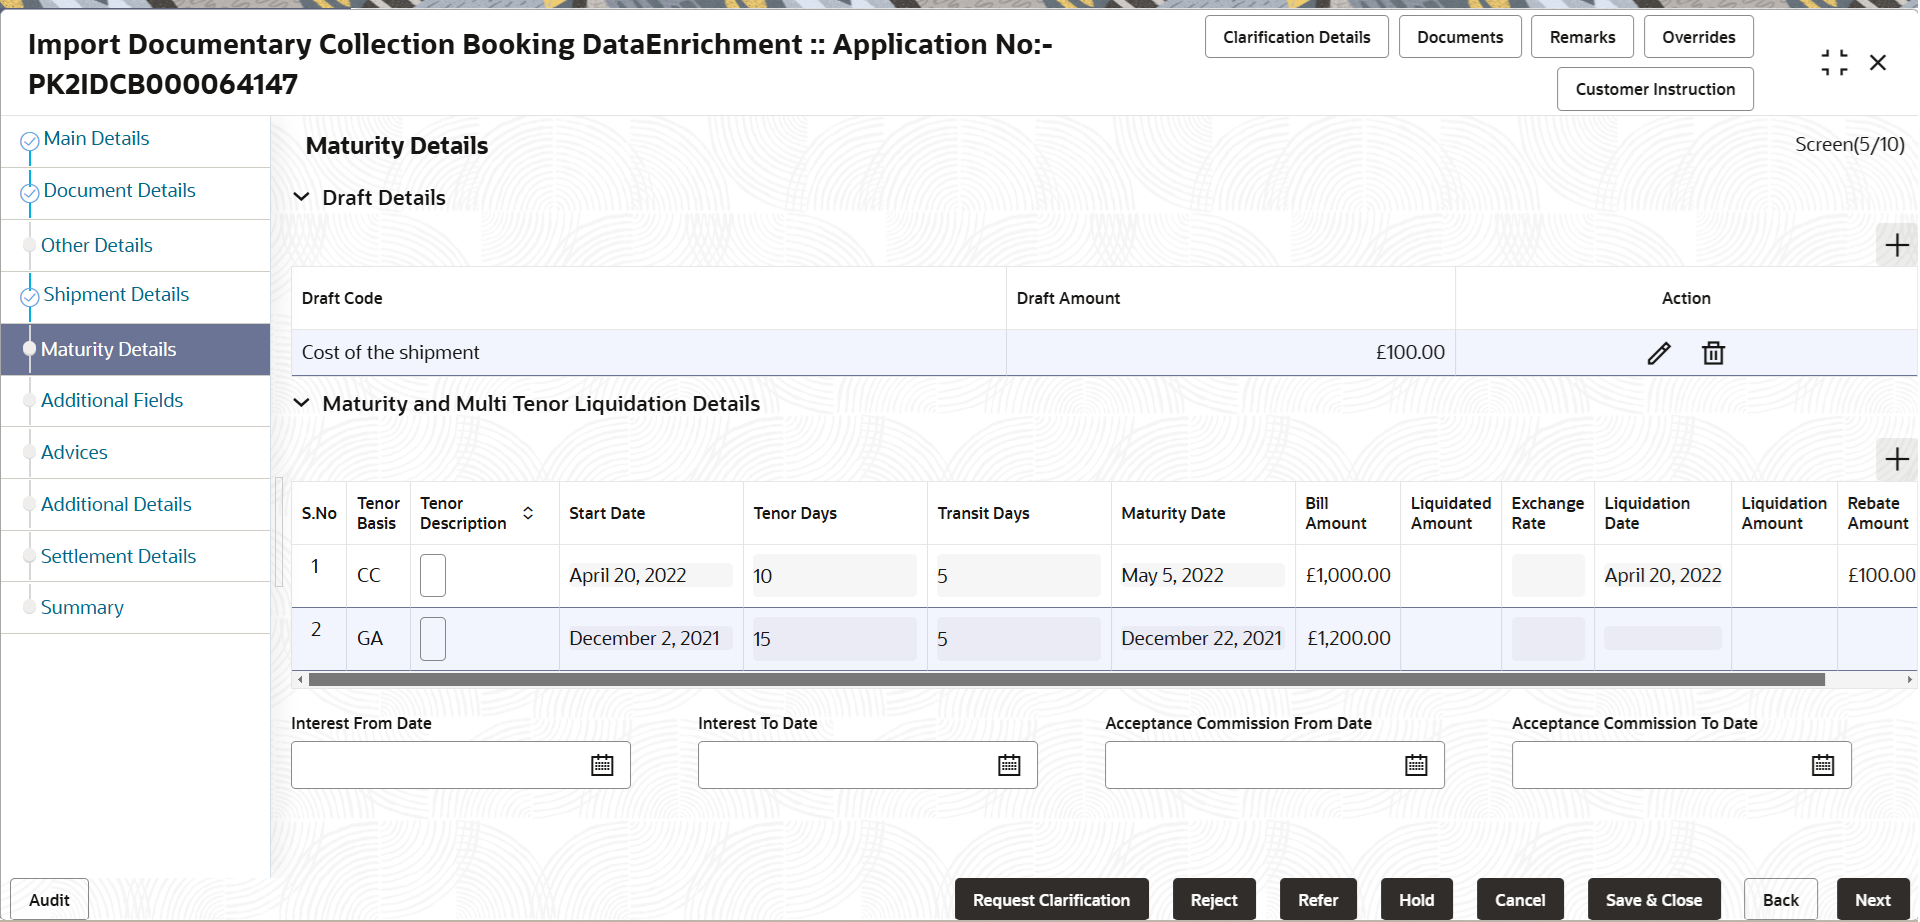
Task: Click the Tenor Days field in row 1
Action: (x=834, y=576)
